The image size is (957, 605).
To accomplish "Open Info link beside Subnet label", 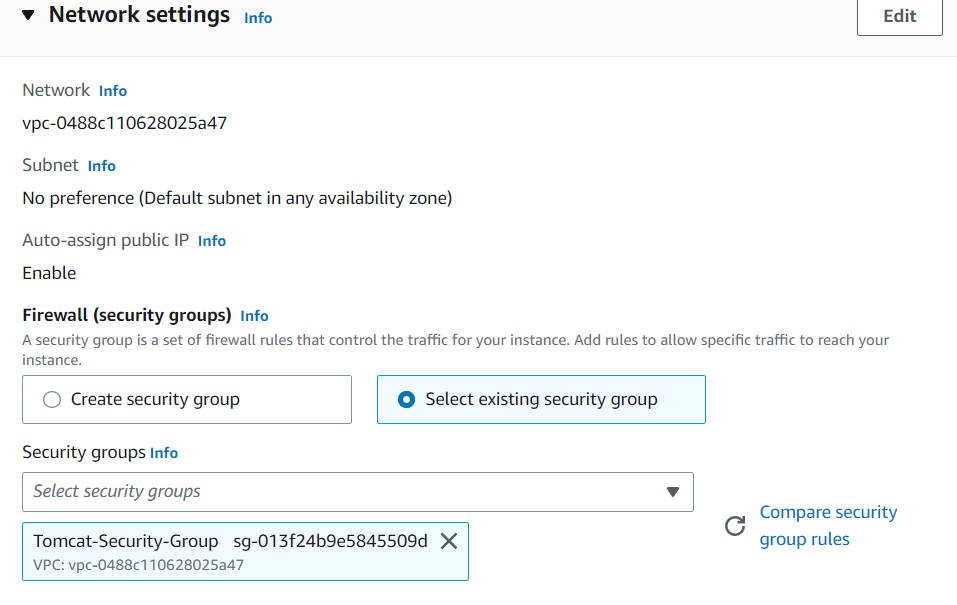I will click(x=101, y=166).
